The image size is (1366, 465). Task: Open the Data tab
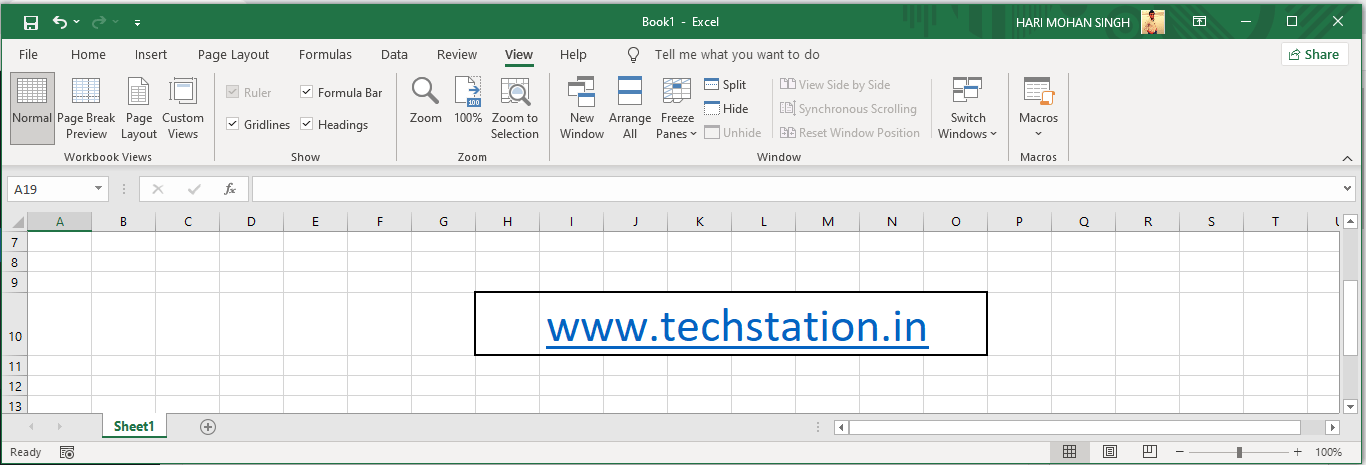click(x=394, y=55)
